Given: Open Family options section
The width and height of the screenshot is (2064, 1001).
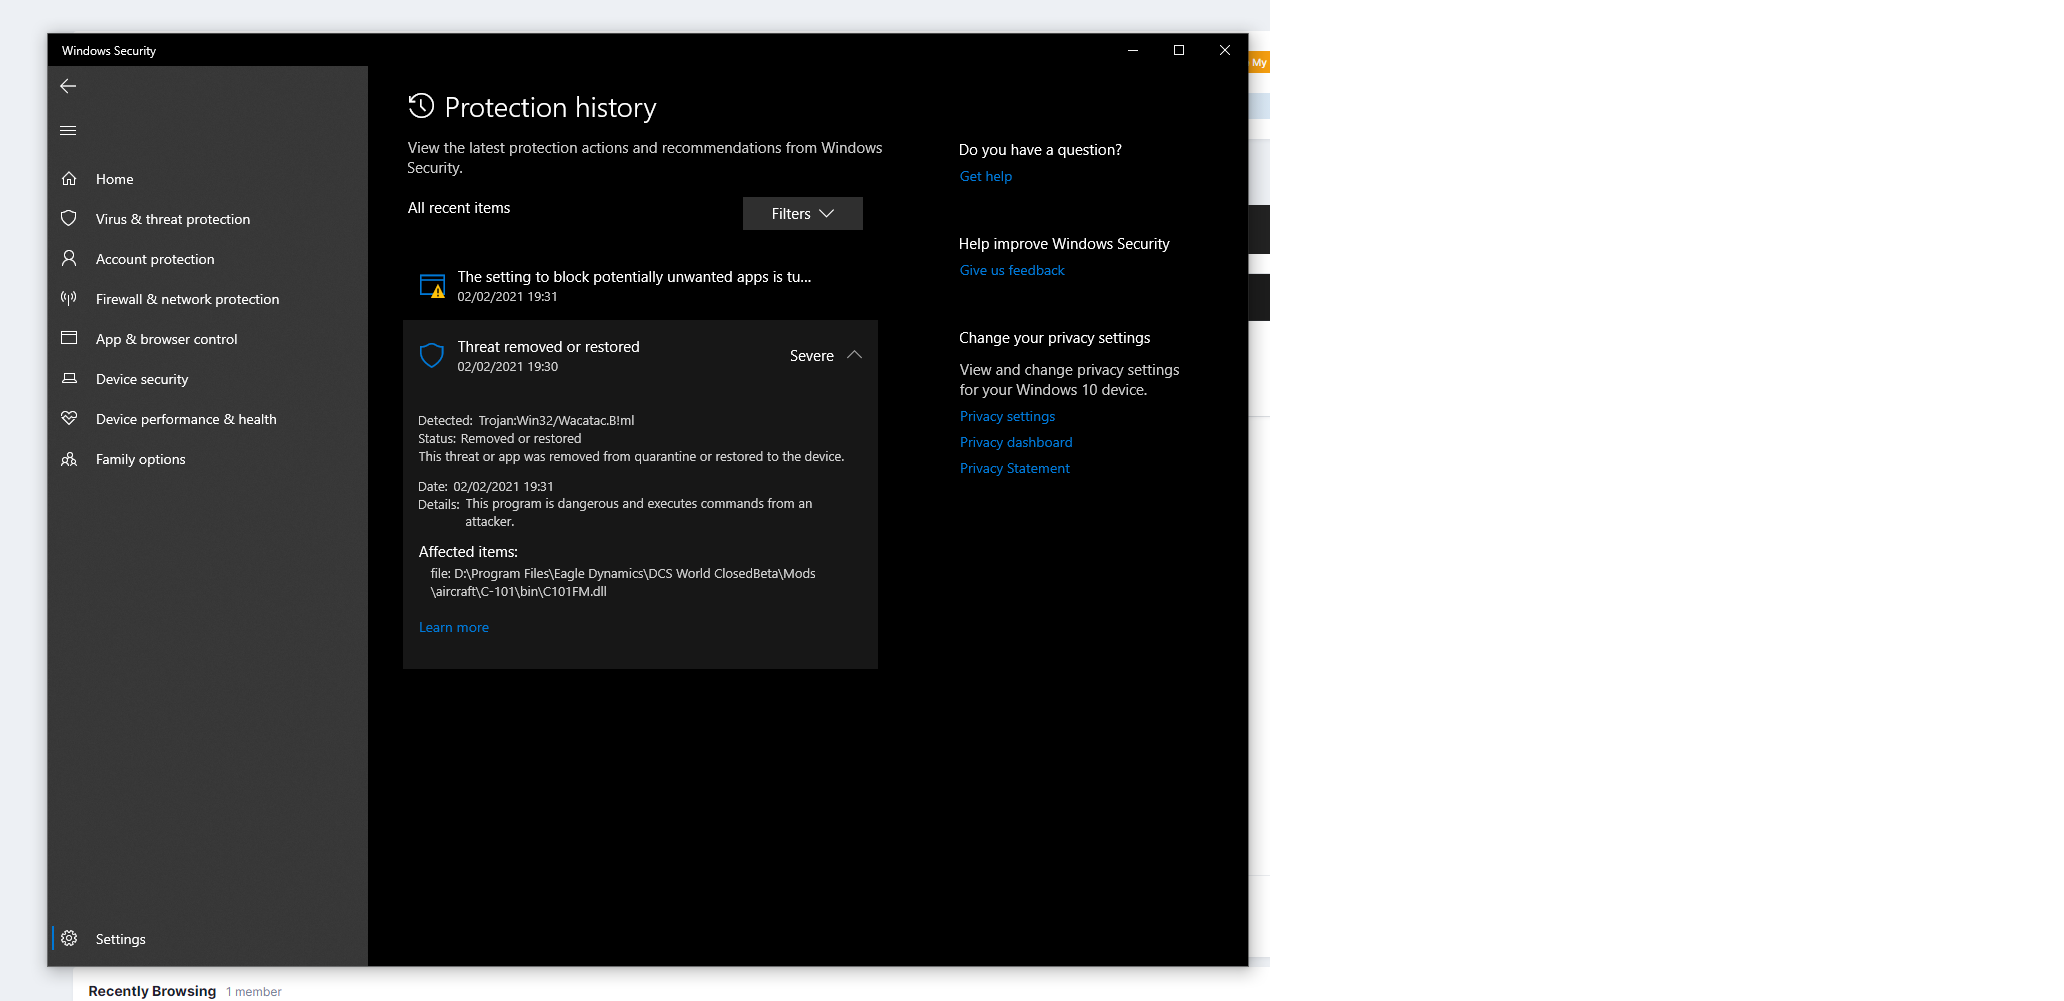Looking at the screenshot, I should click(208, 459).
